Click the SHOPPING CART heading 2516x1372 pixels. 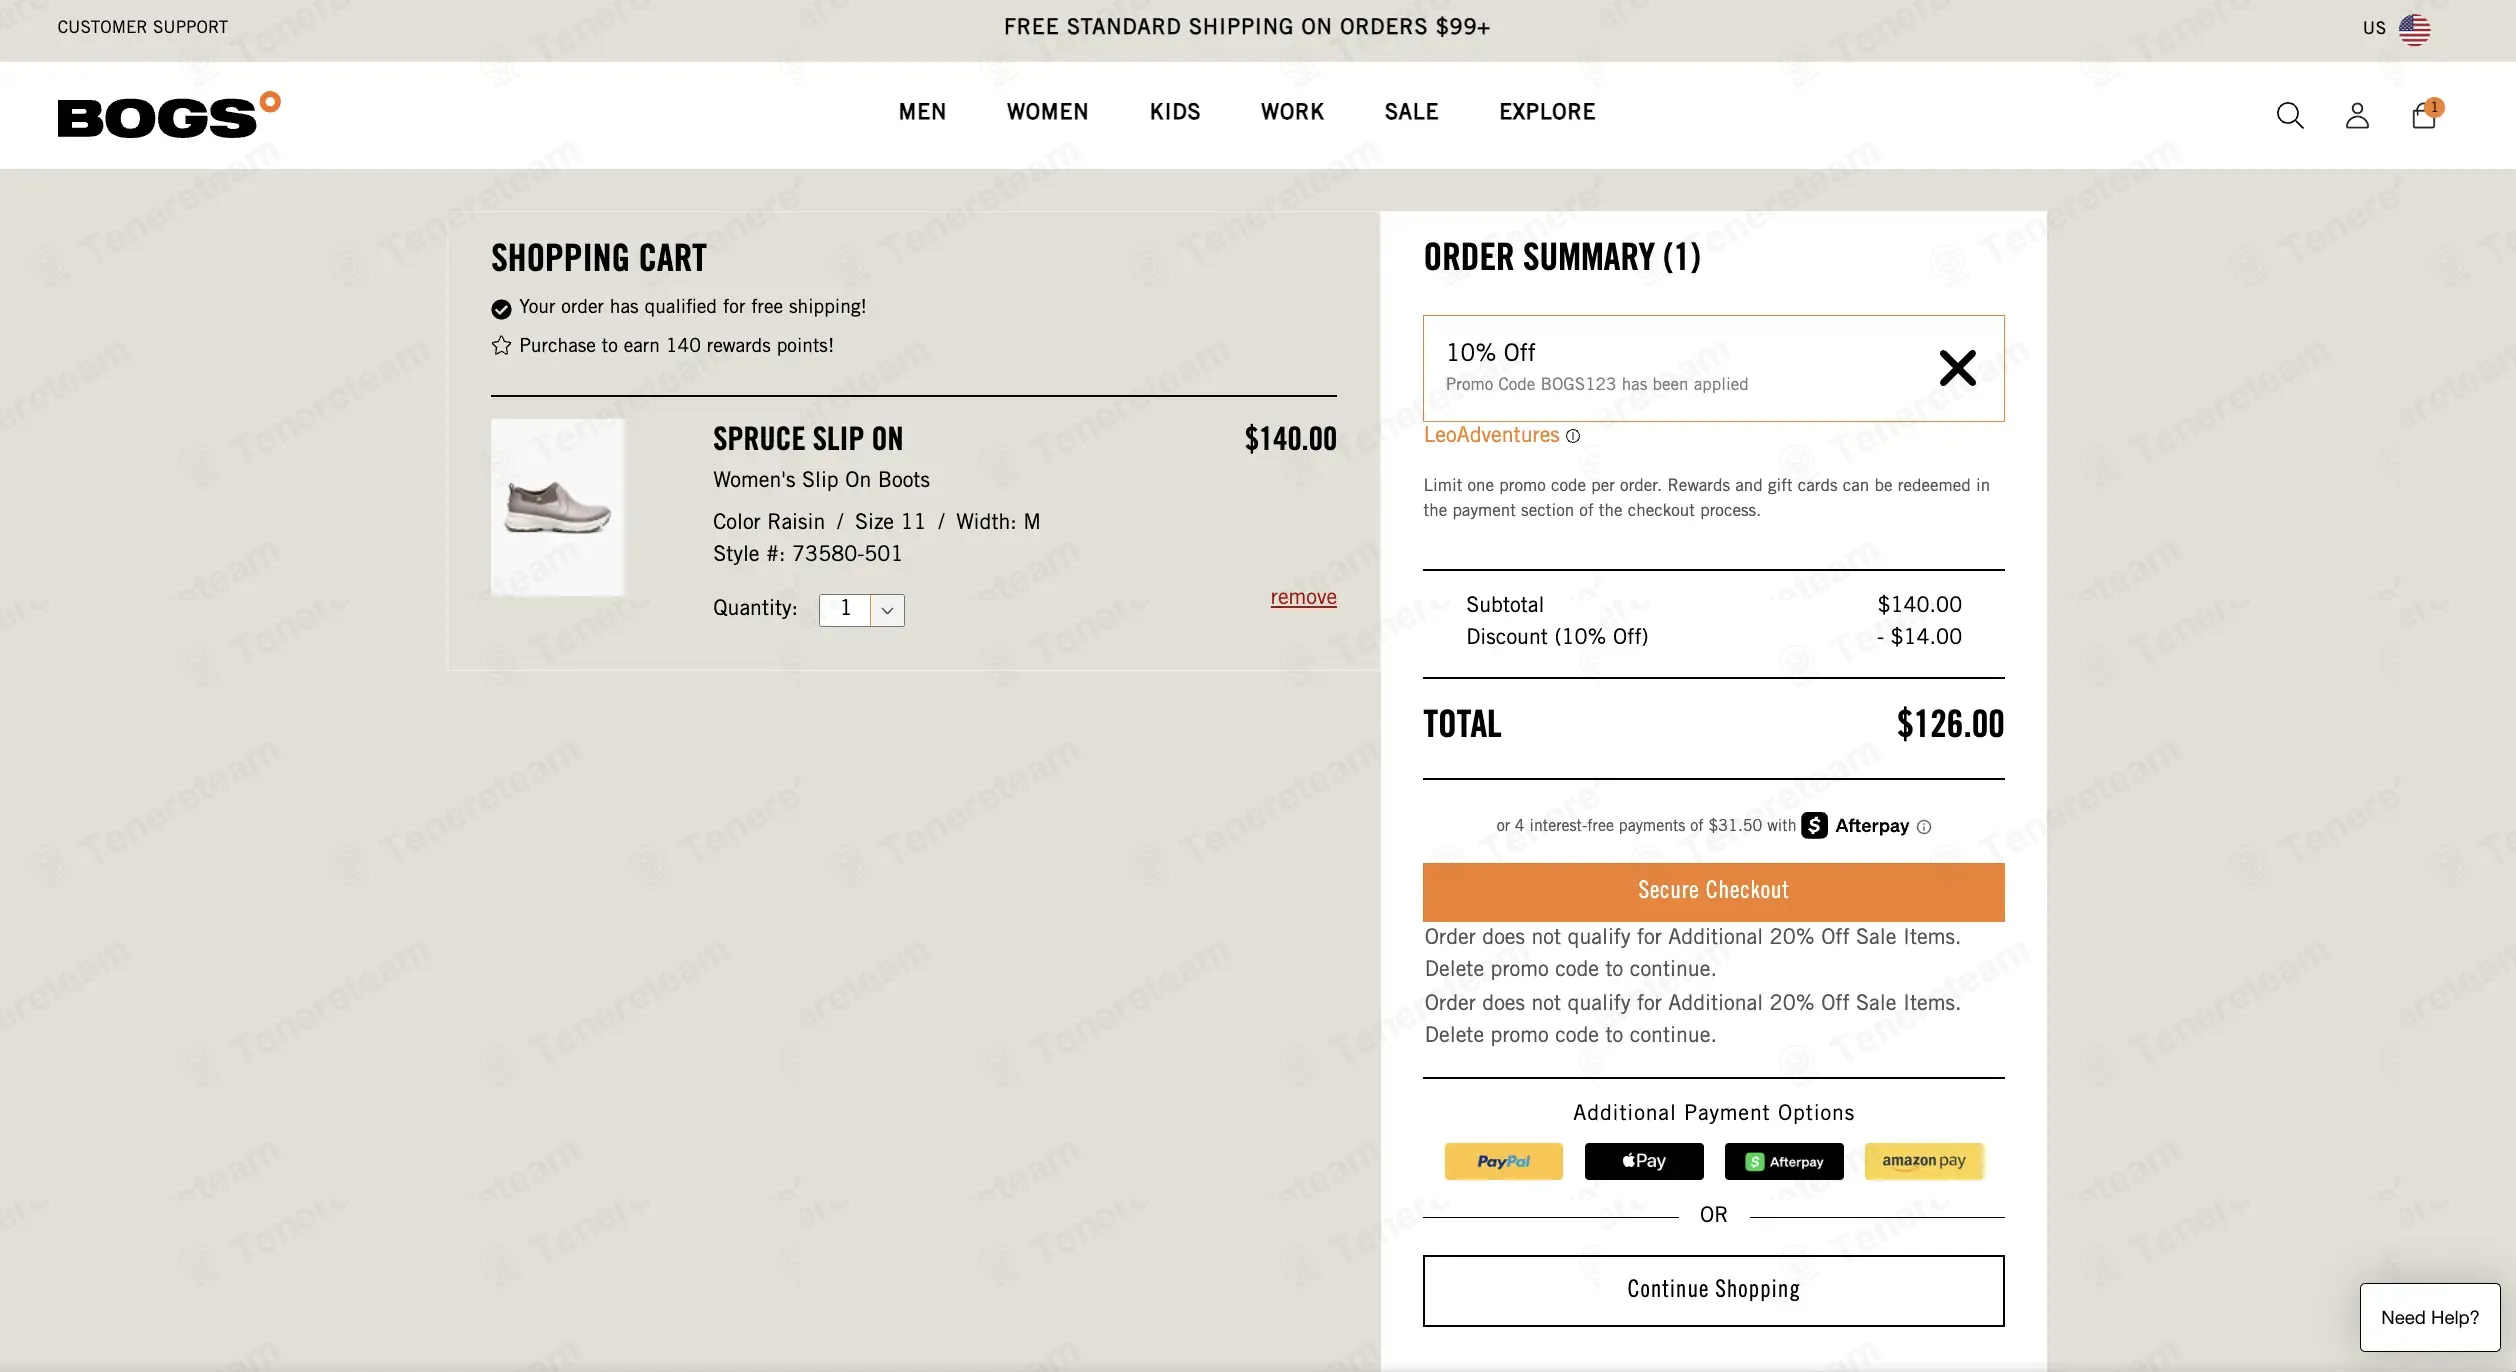599,259
